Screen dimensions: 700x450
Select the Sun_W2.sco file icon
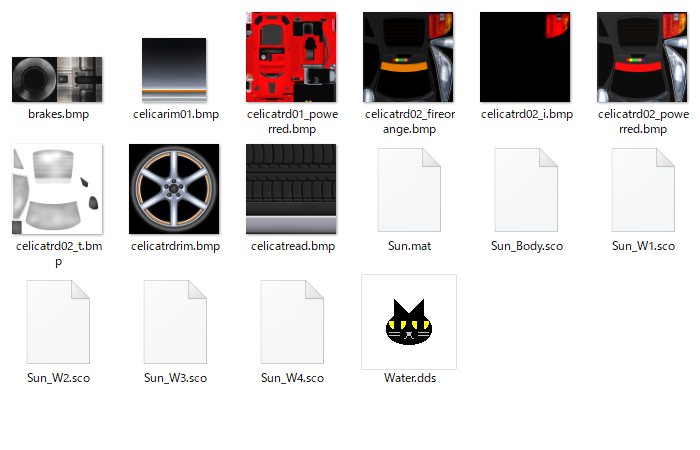click(x=58, y=321)
